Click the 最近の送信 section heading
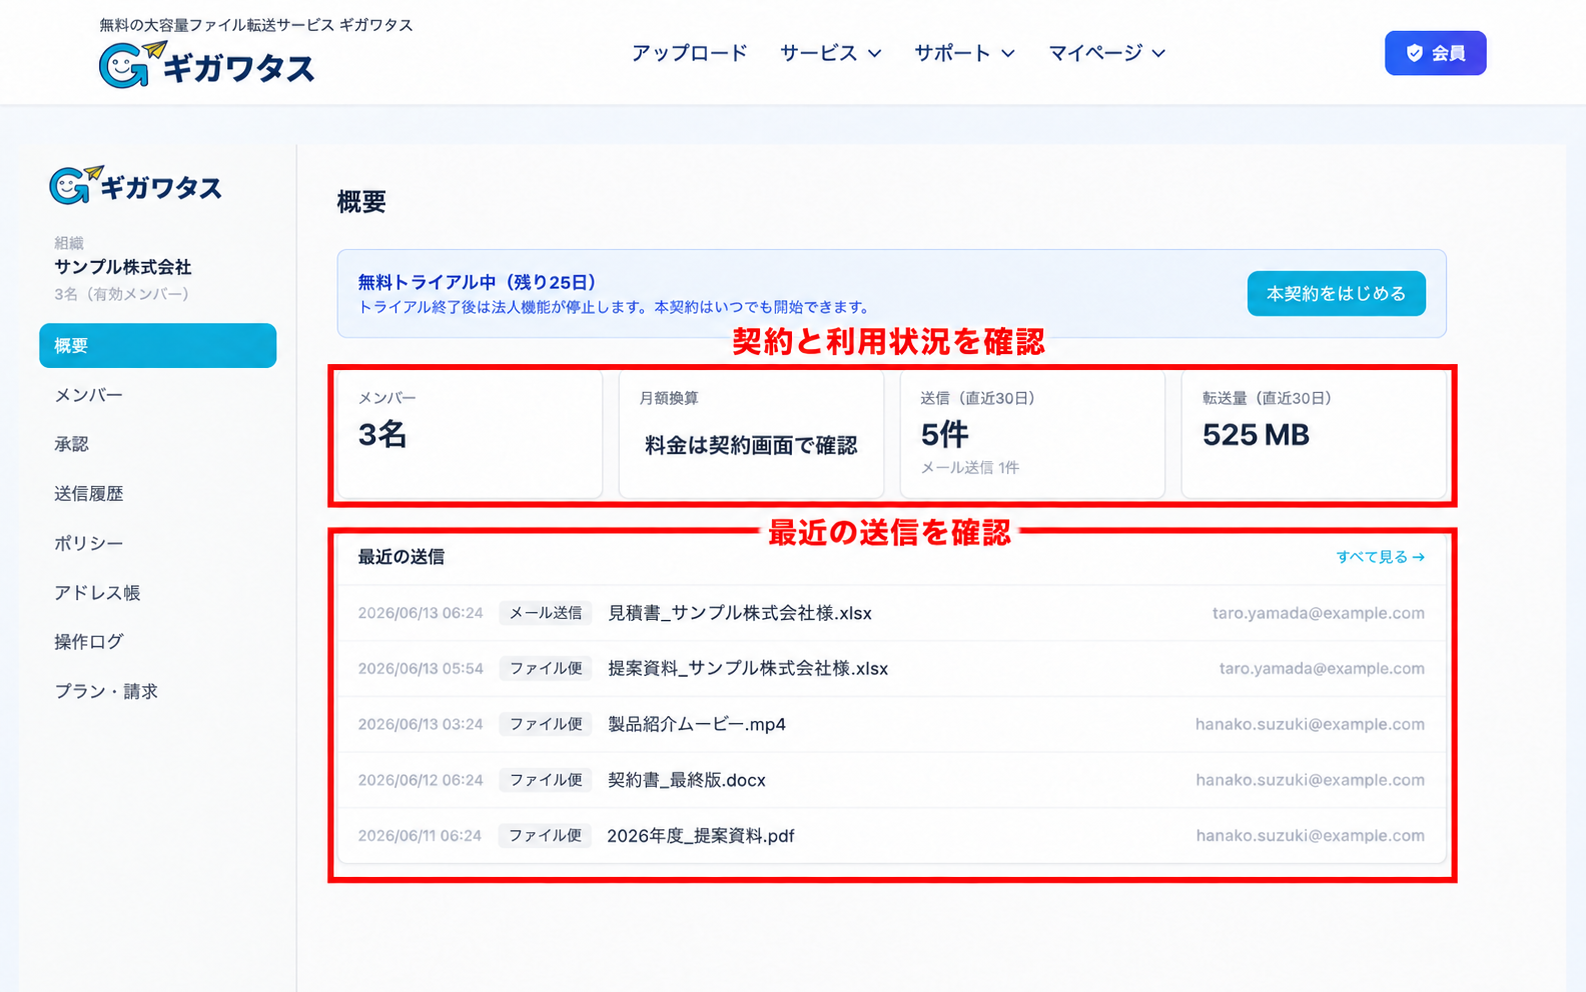This screenshot has height=992, width=1586. click(401, 557)
